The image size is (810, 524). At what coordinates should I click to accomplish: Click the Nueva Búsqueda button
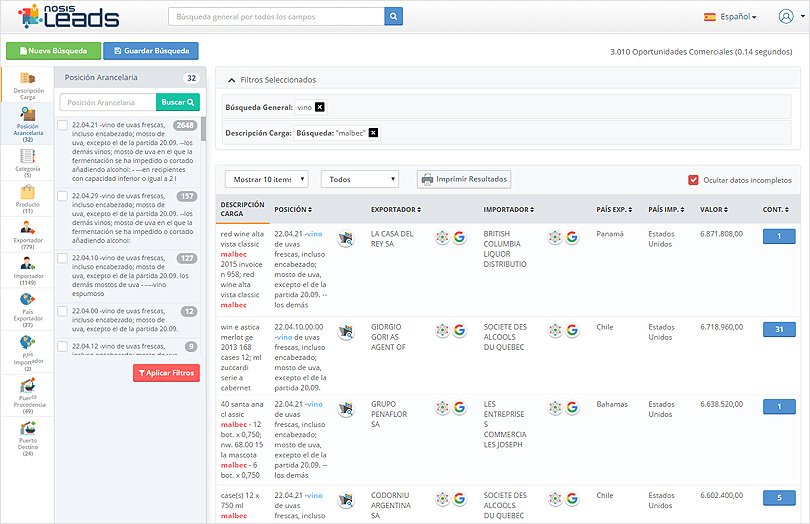[54, 51]
